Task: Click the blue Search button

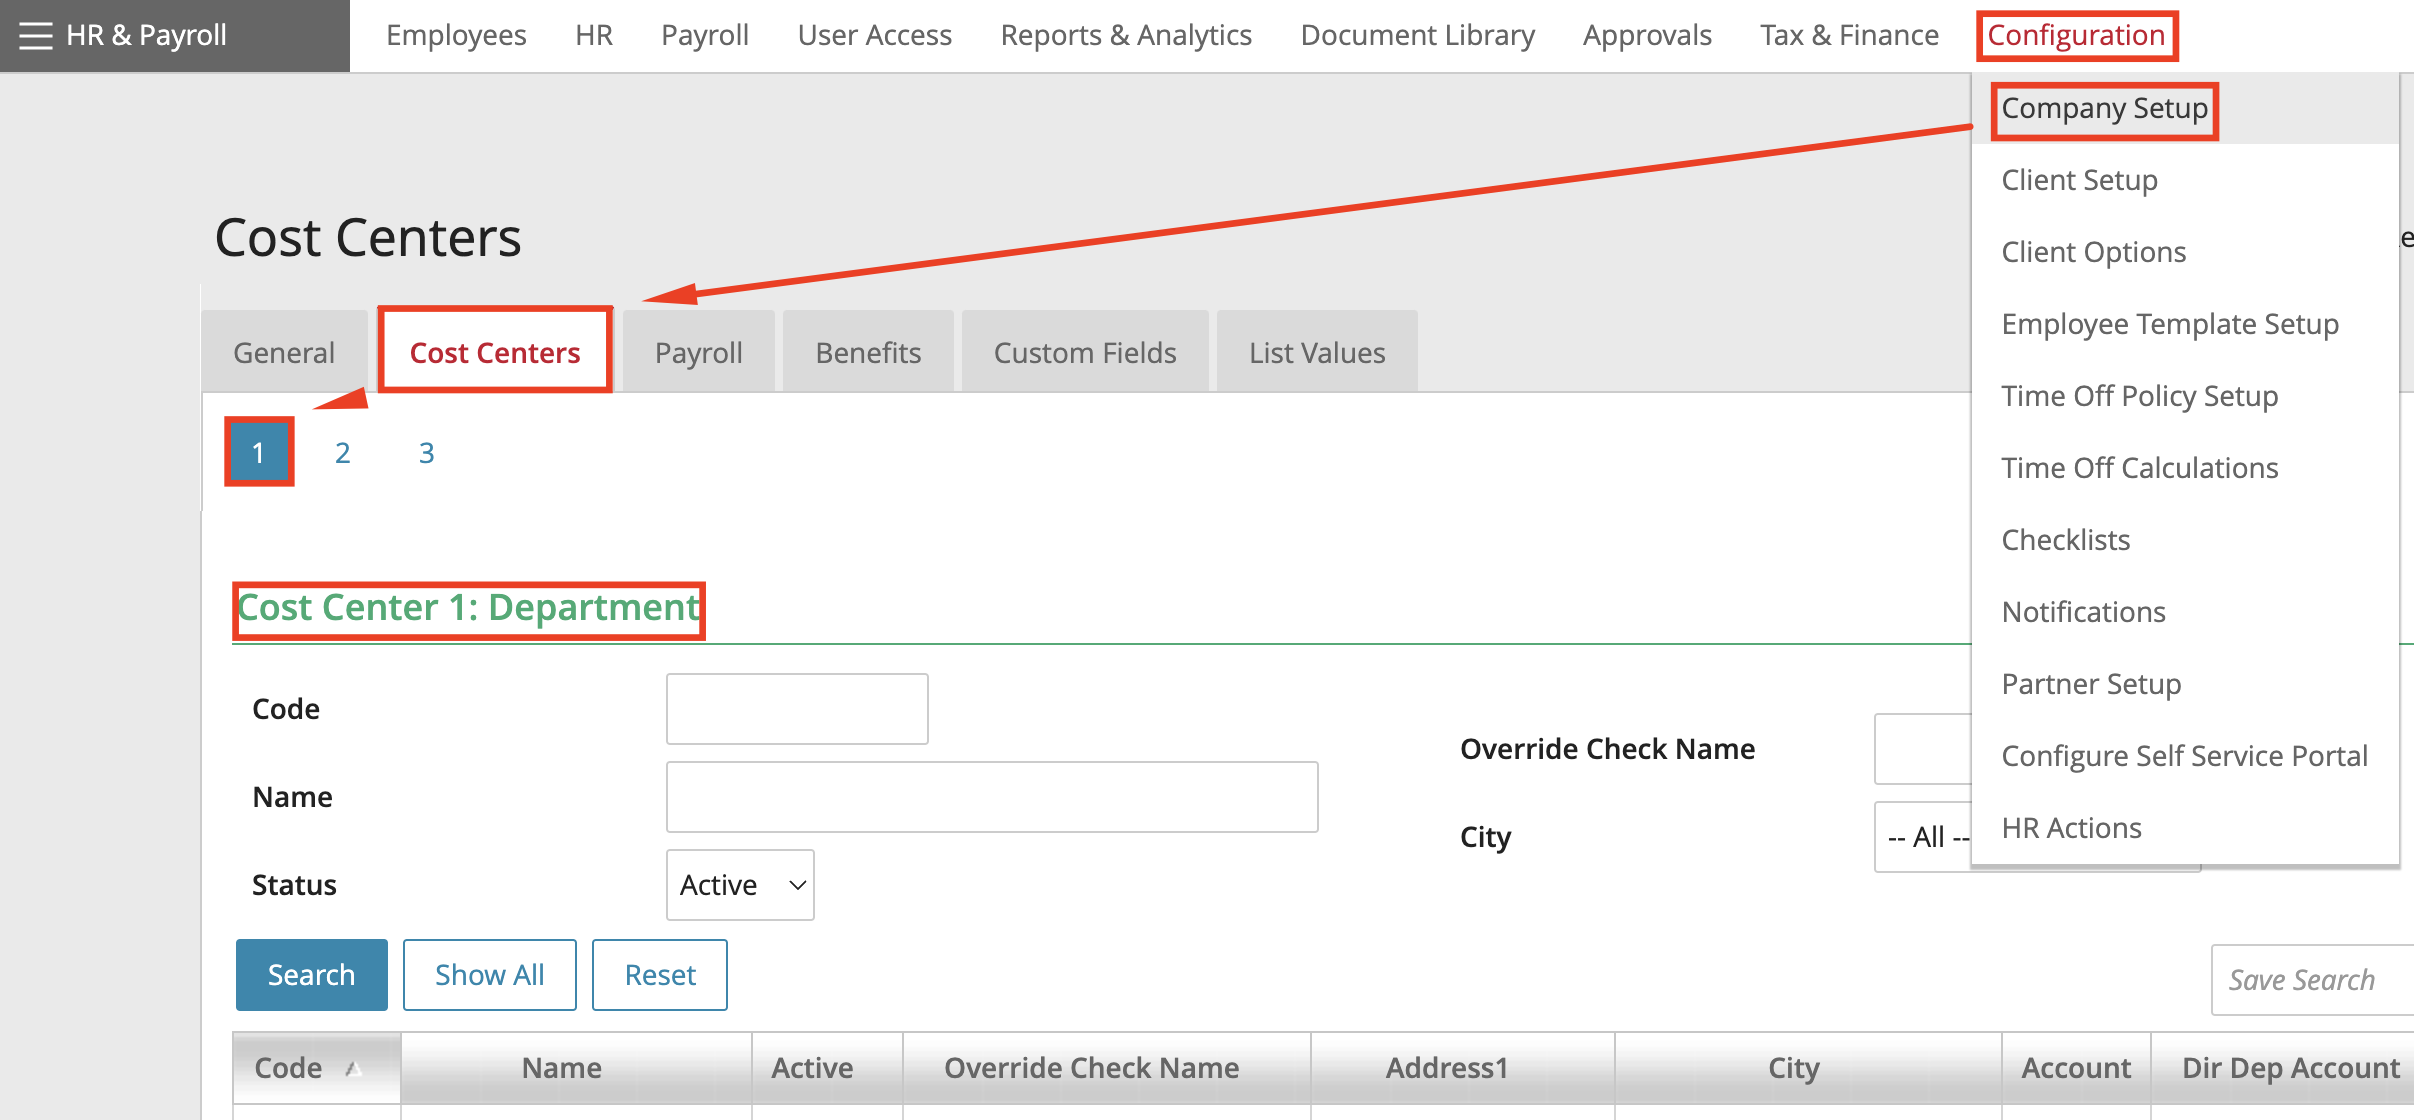Action: tap(311, 975)
